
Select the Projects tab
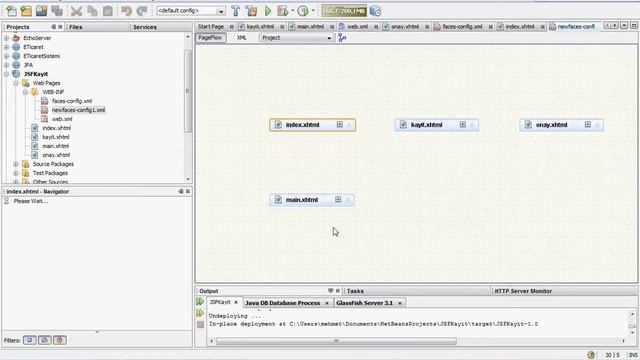point(18,27)
